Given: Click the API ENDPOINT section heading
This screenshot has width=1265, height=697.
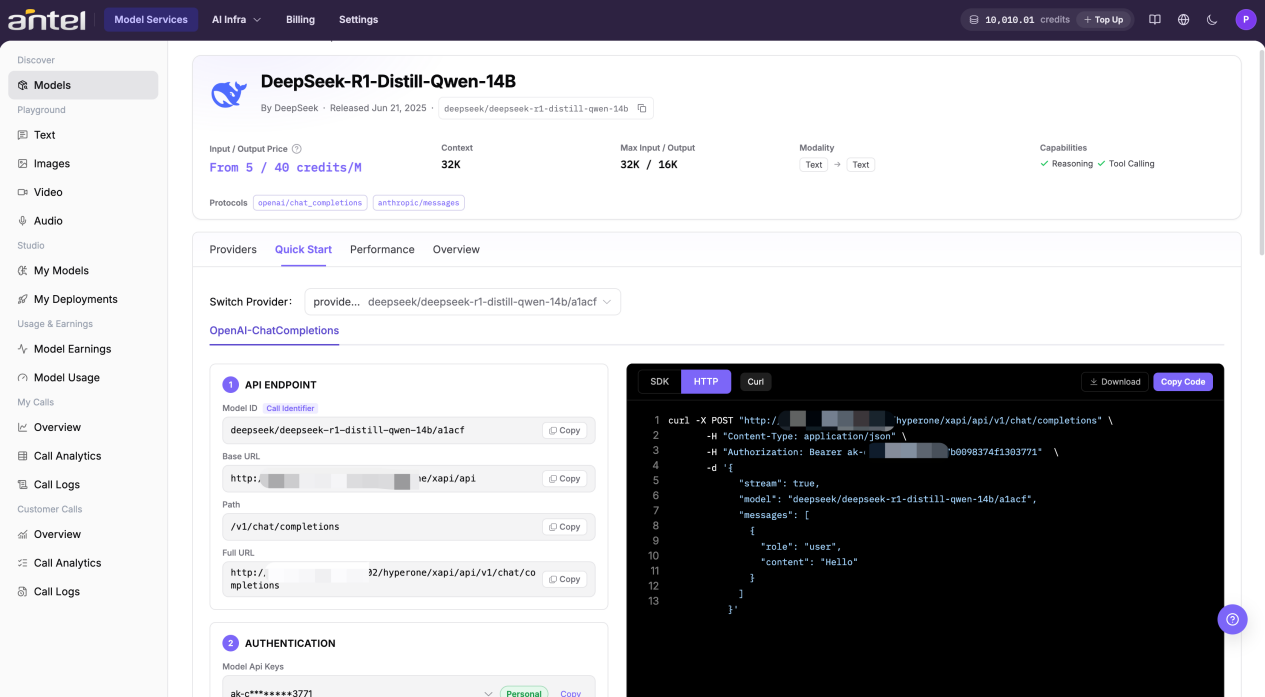Looking at the screenshot, I should [281, 384].
